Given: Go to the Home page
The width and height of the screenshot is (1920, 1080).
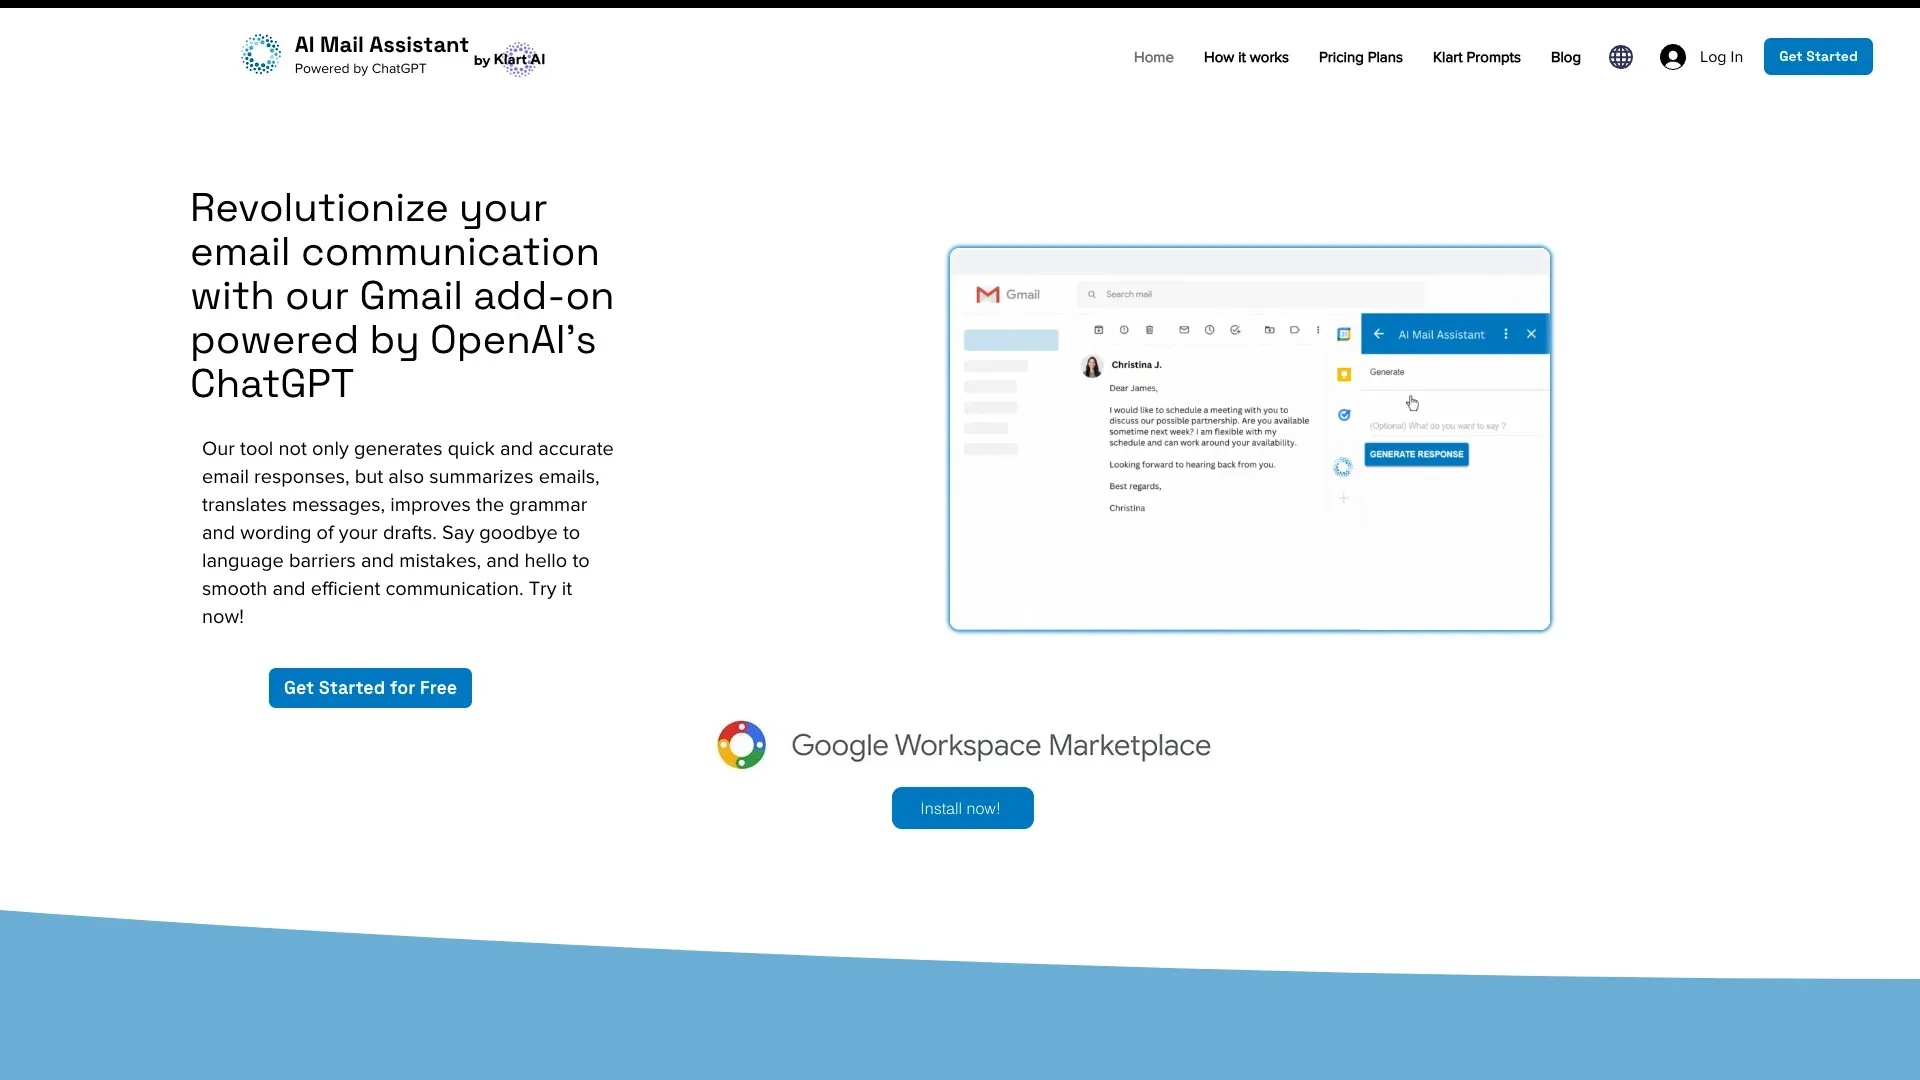Looking at the screenshot, I should [1153, 57].
